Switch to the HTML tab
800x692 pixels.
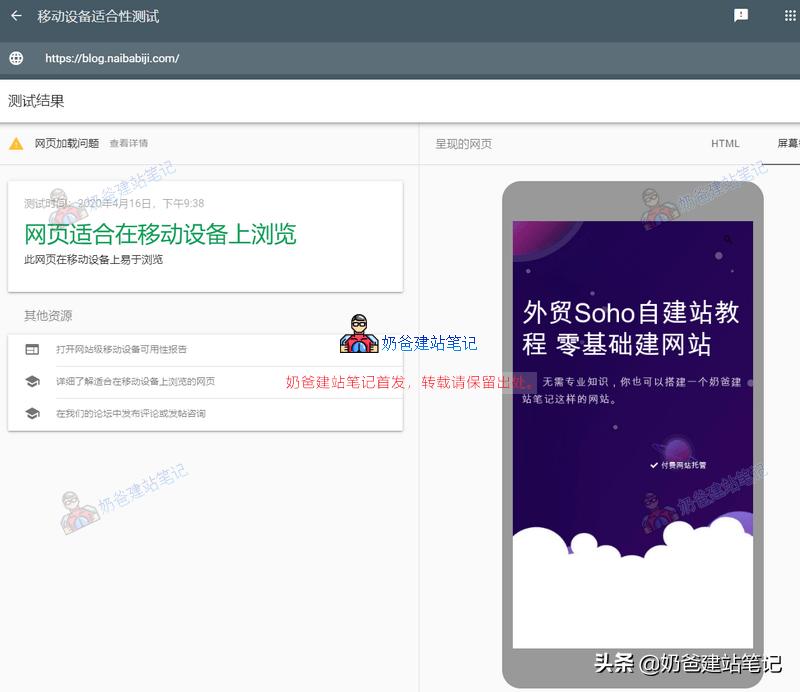(x=724, y=143)
